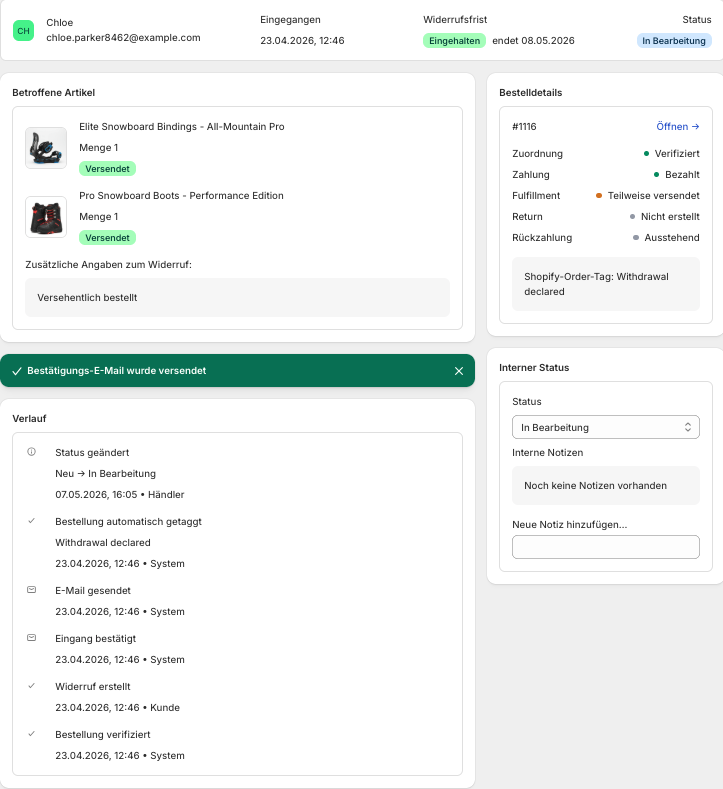
Task: Click the green dot beside Bezahlt
Action: tap(657, 175)
